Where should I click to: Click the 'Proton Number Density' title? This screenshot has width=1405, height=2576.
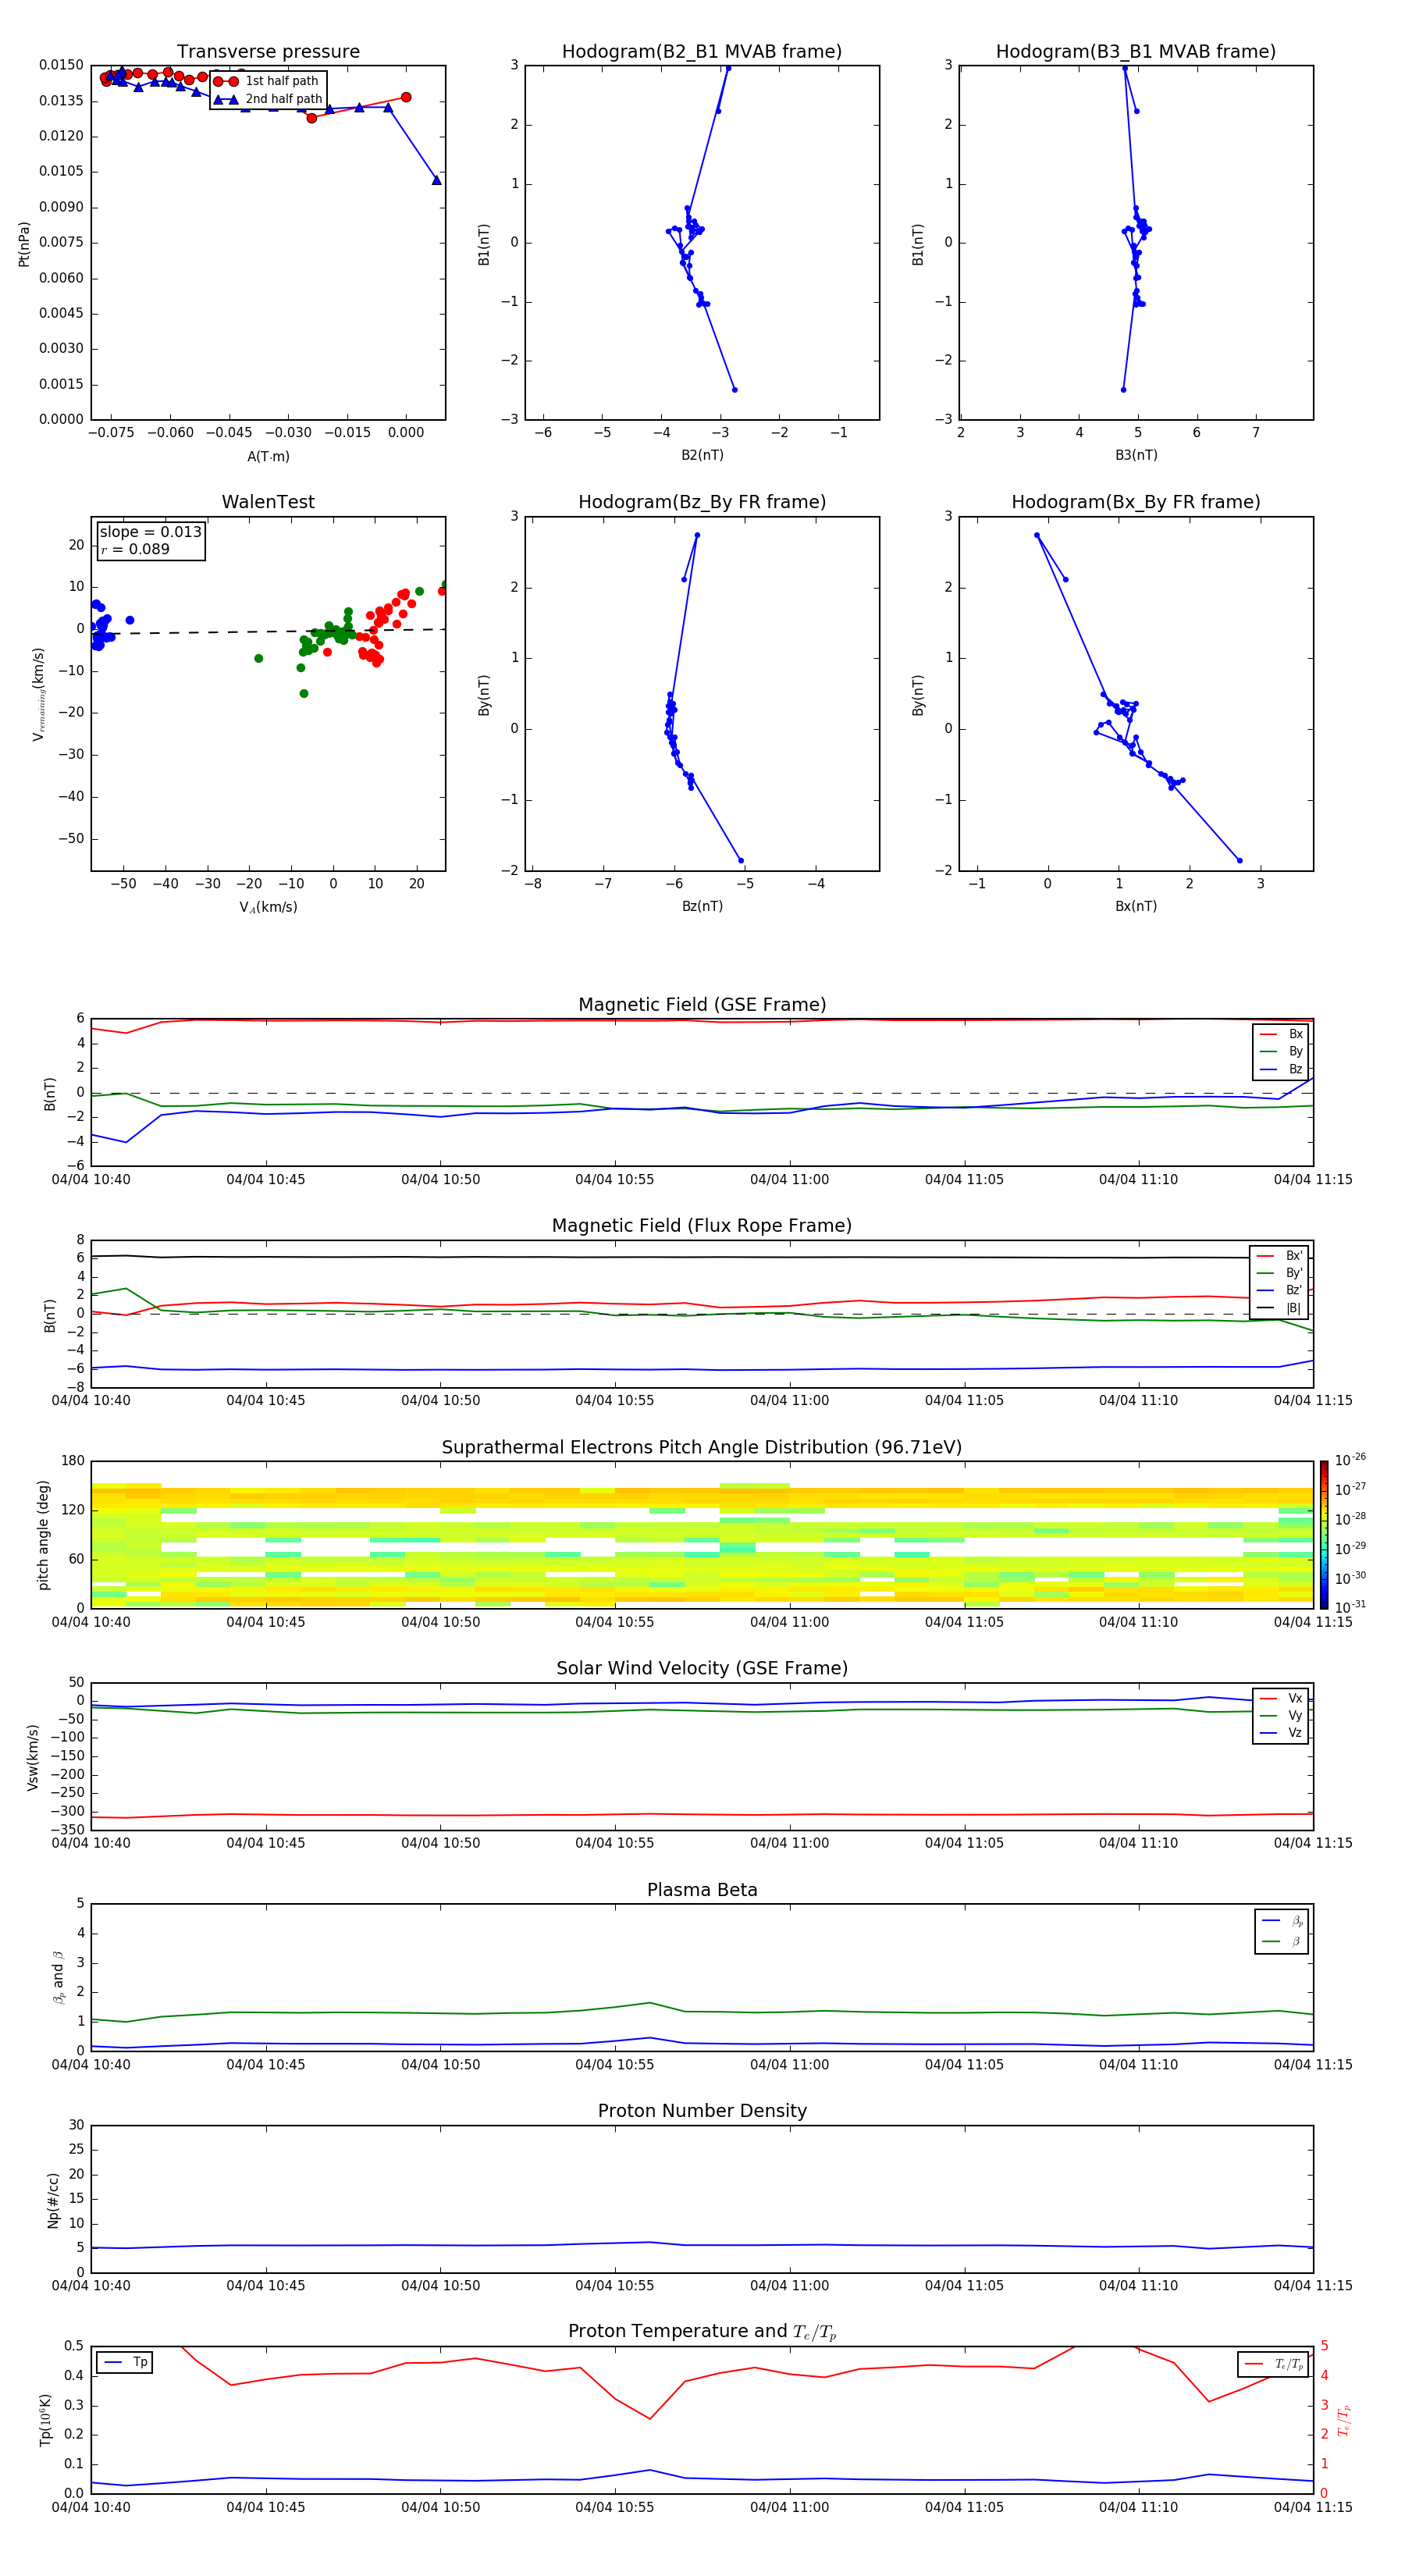pyautogui.click(x=702, y=2111)
